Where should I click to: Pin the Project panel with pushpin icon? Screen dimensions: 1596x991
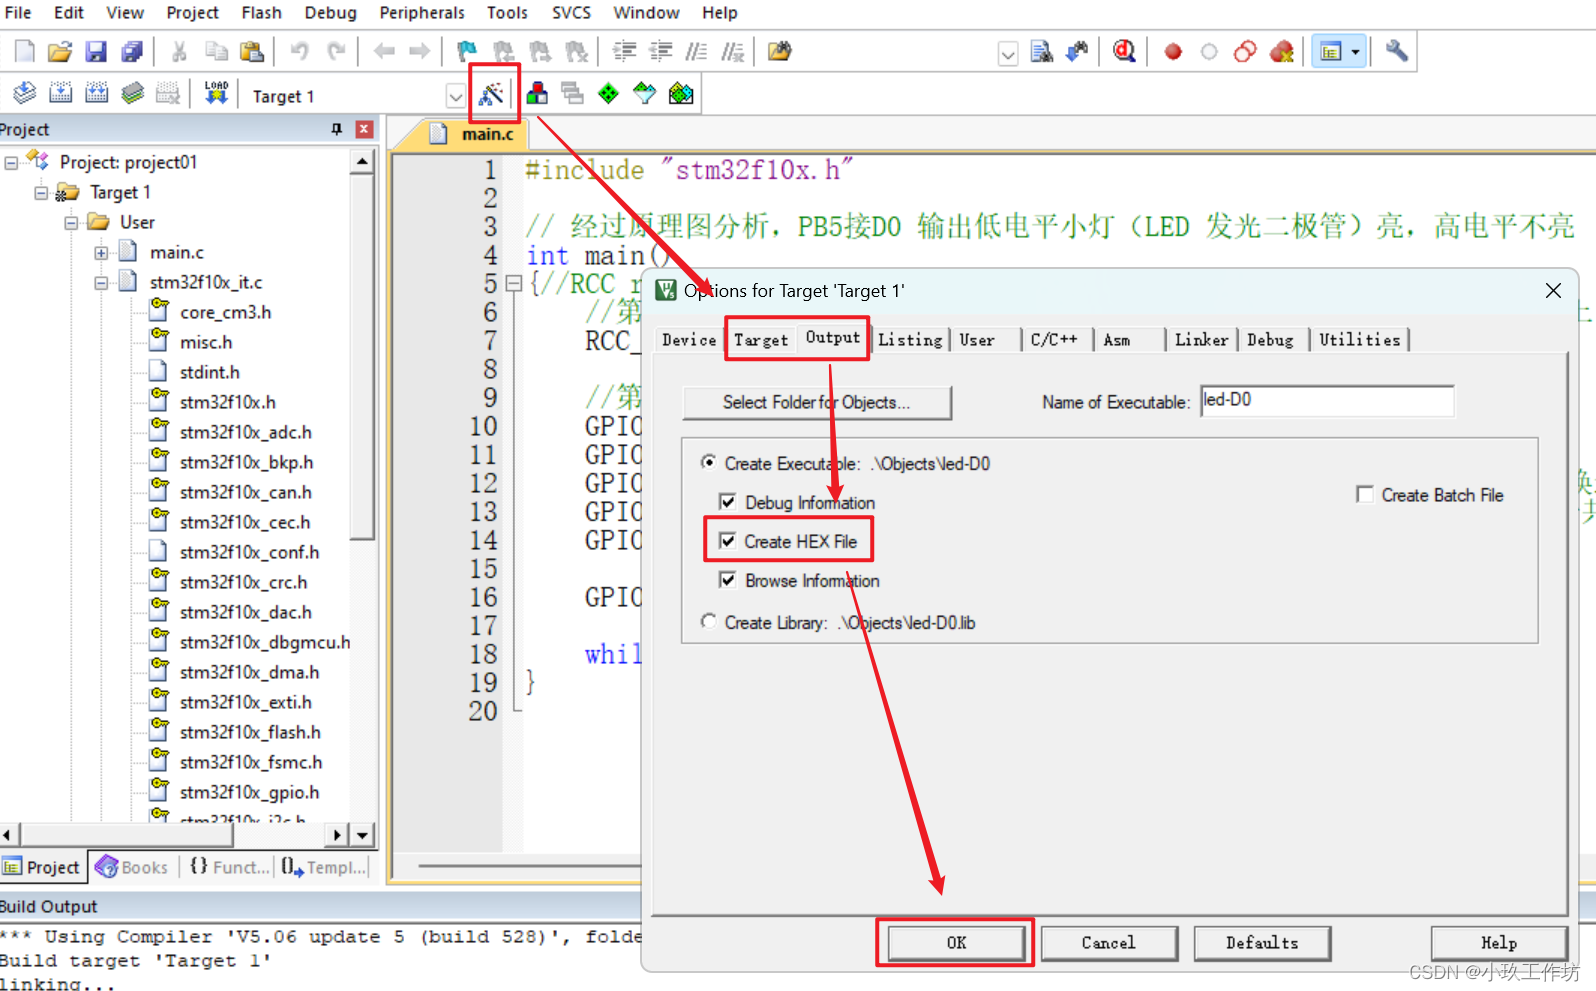(337, 129)
